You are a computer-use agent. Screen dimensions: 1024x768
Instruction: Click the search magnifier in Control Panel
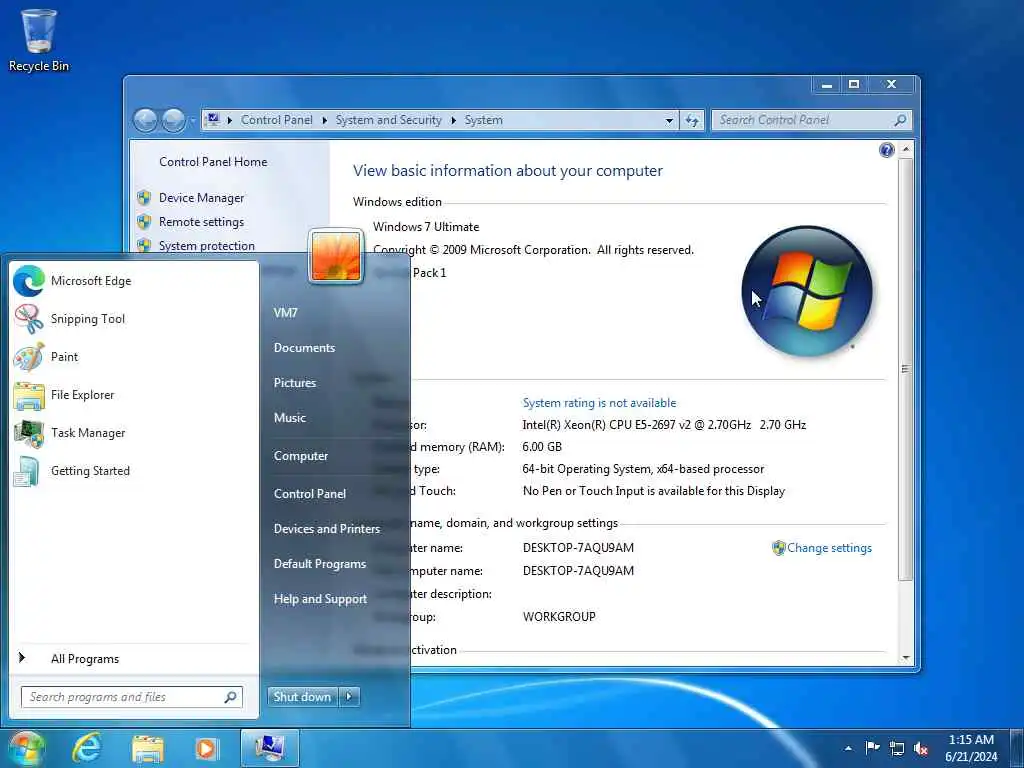(900, 120)
